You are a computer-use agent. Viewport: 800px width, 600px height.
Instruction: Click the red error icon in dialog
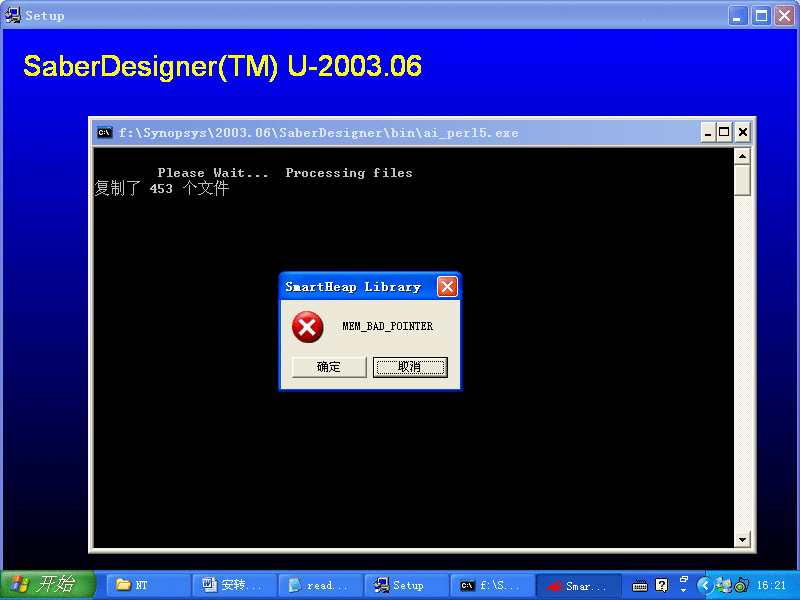pos(307,327)
